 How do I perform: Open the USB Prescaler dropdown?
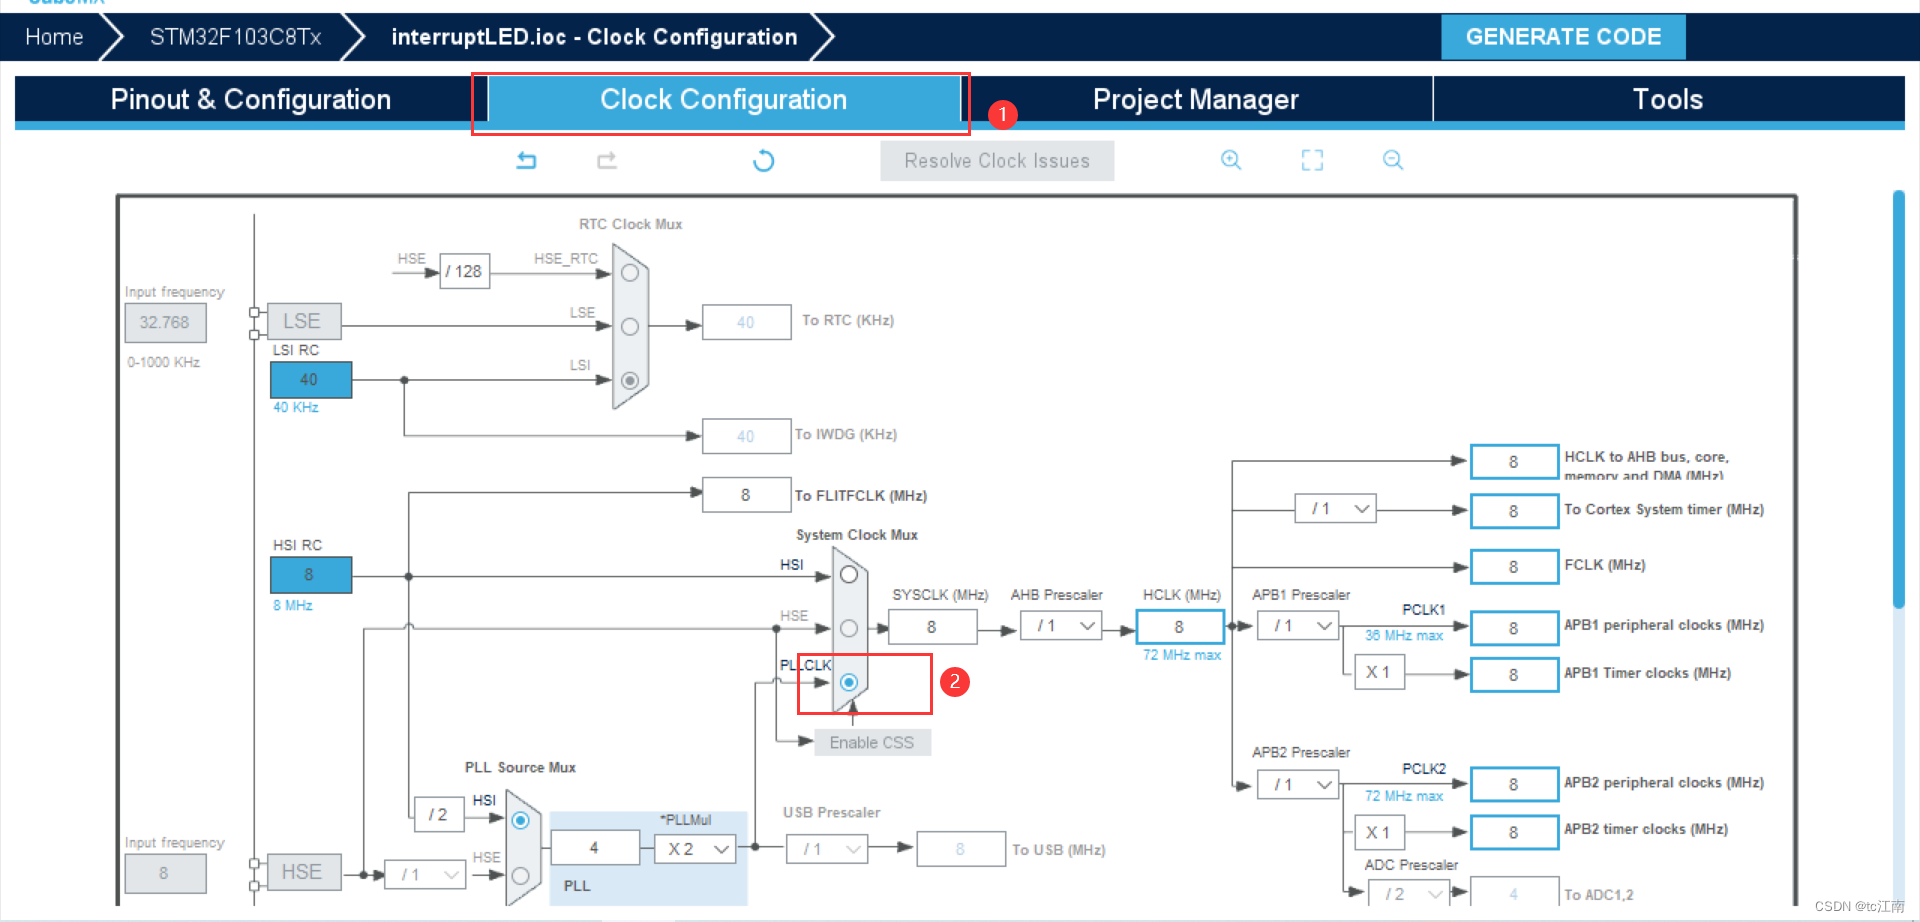[827, 849]
